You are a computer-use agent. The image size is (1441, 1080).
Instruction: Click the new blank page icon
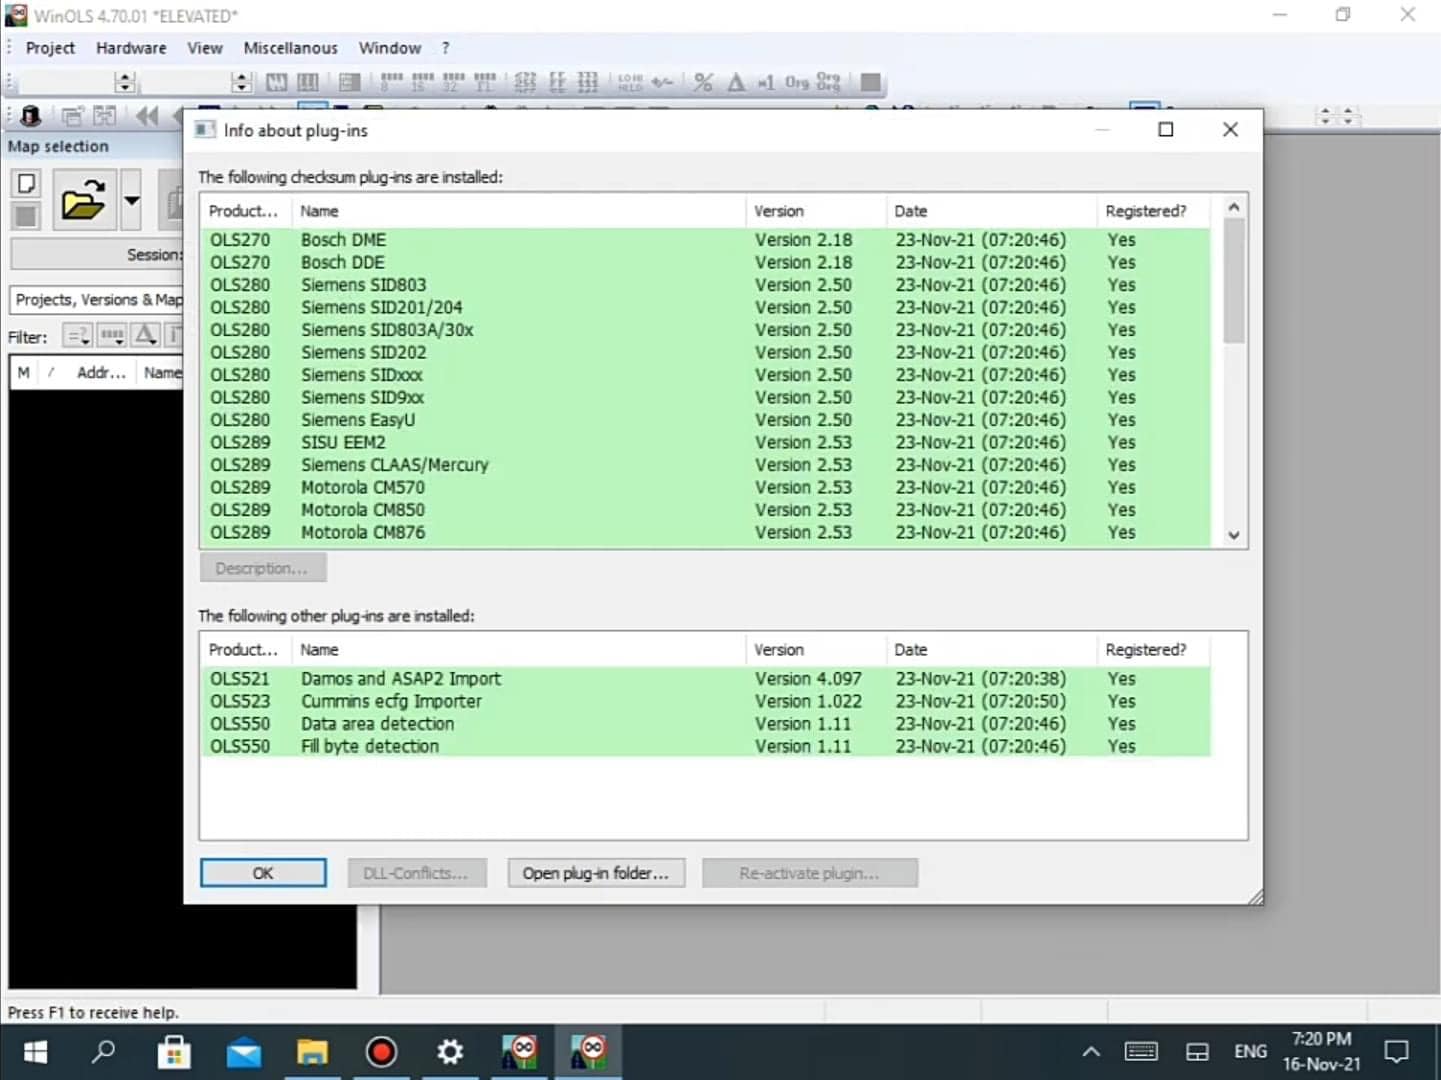pos(27,183)
